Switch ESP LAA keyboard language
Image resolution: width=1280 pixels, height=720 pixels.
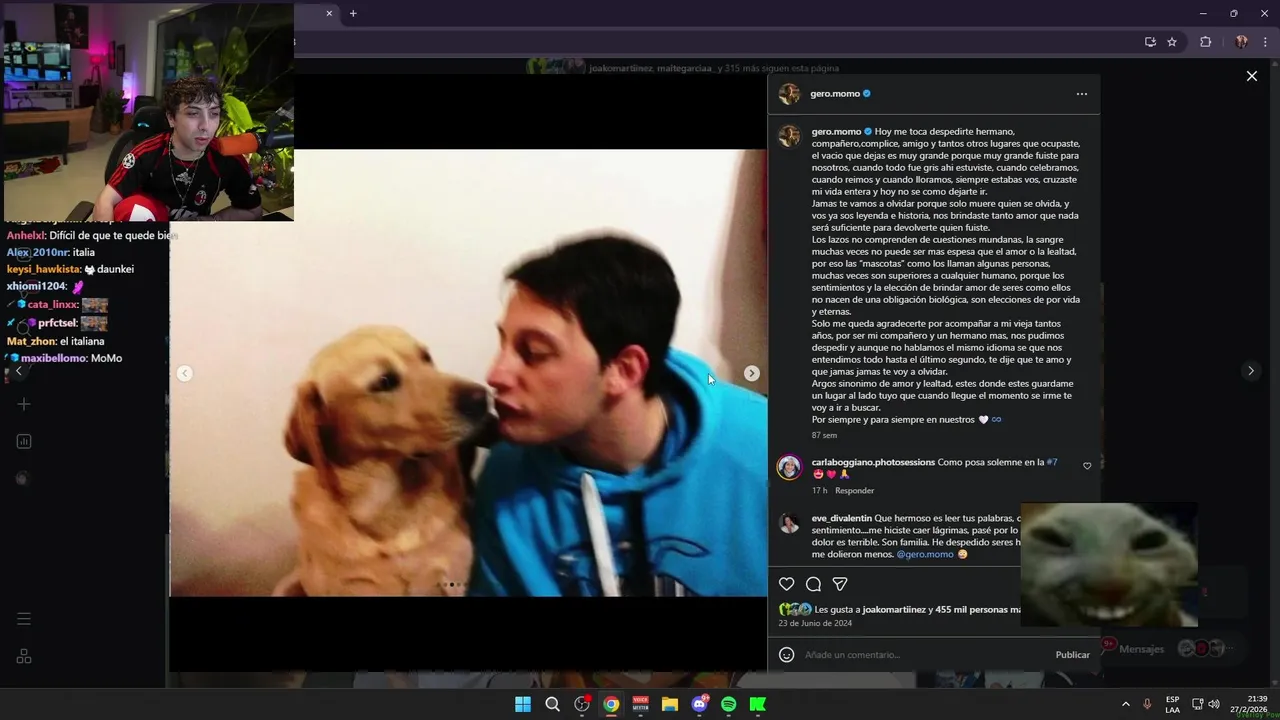(1172, 704)
